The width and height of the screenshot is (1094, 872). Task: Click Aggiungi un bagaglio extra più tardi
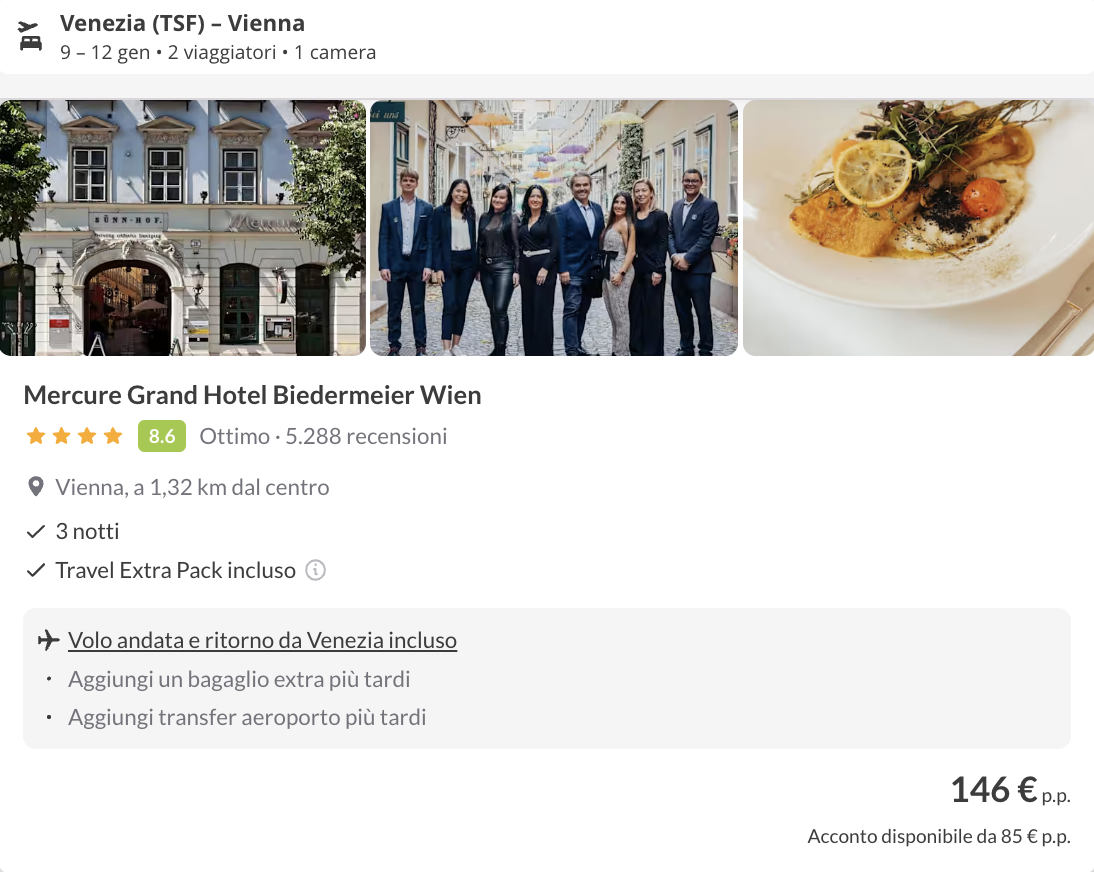pyautogui.click(x=239, y=680)
